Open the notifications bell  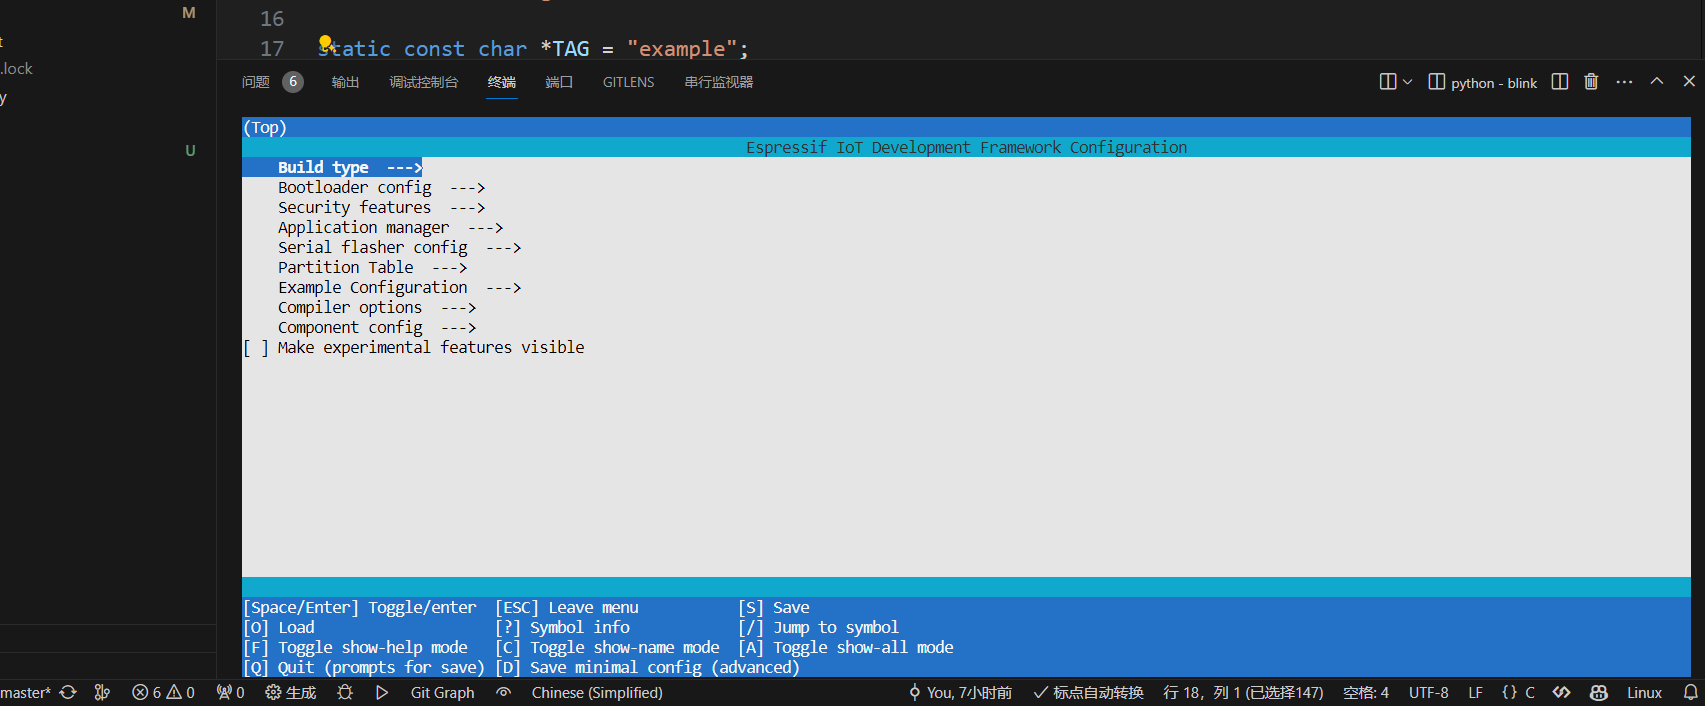[1690, 692]
